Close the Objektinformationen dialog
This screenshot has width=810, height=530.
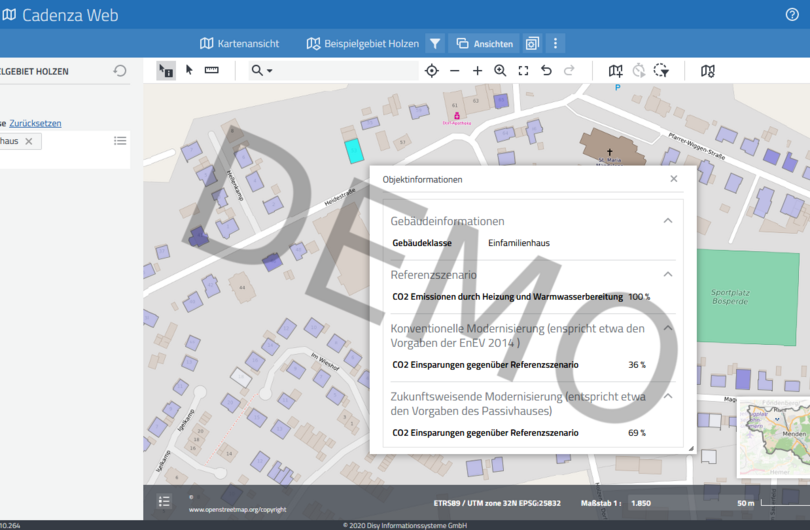(x=674, y=179)
